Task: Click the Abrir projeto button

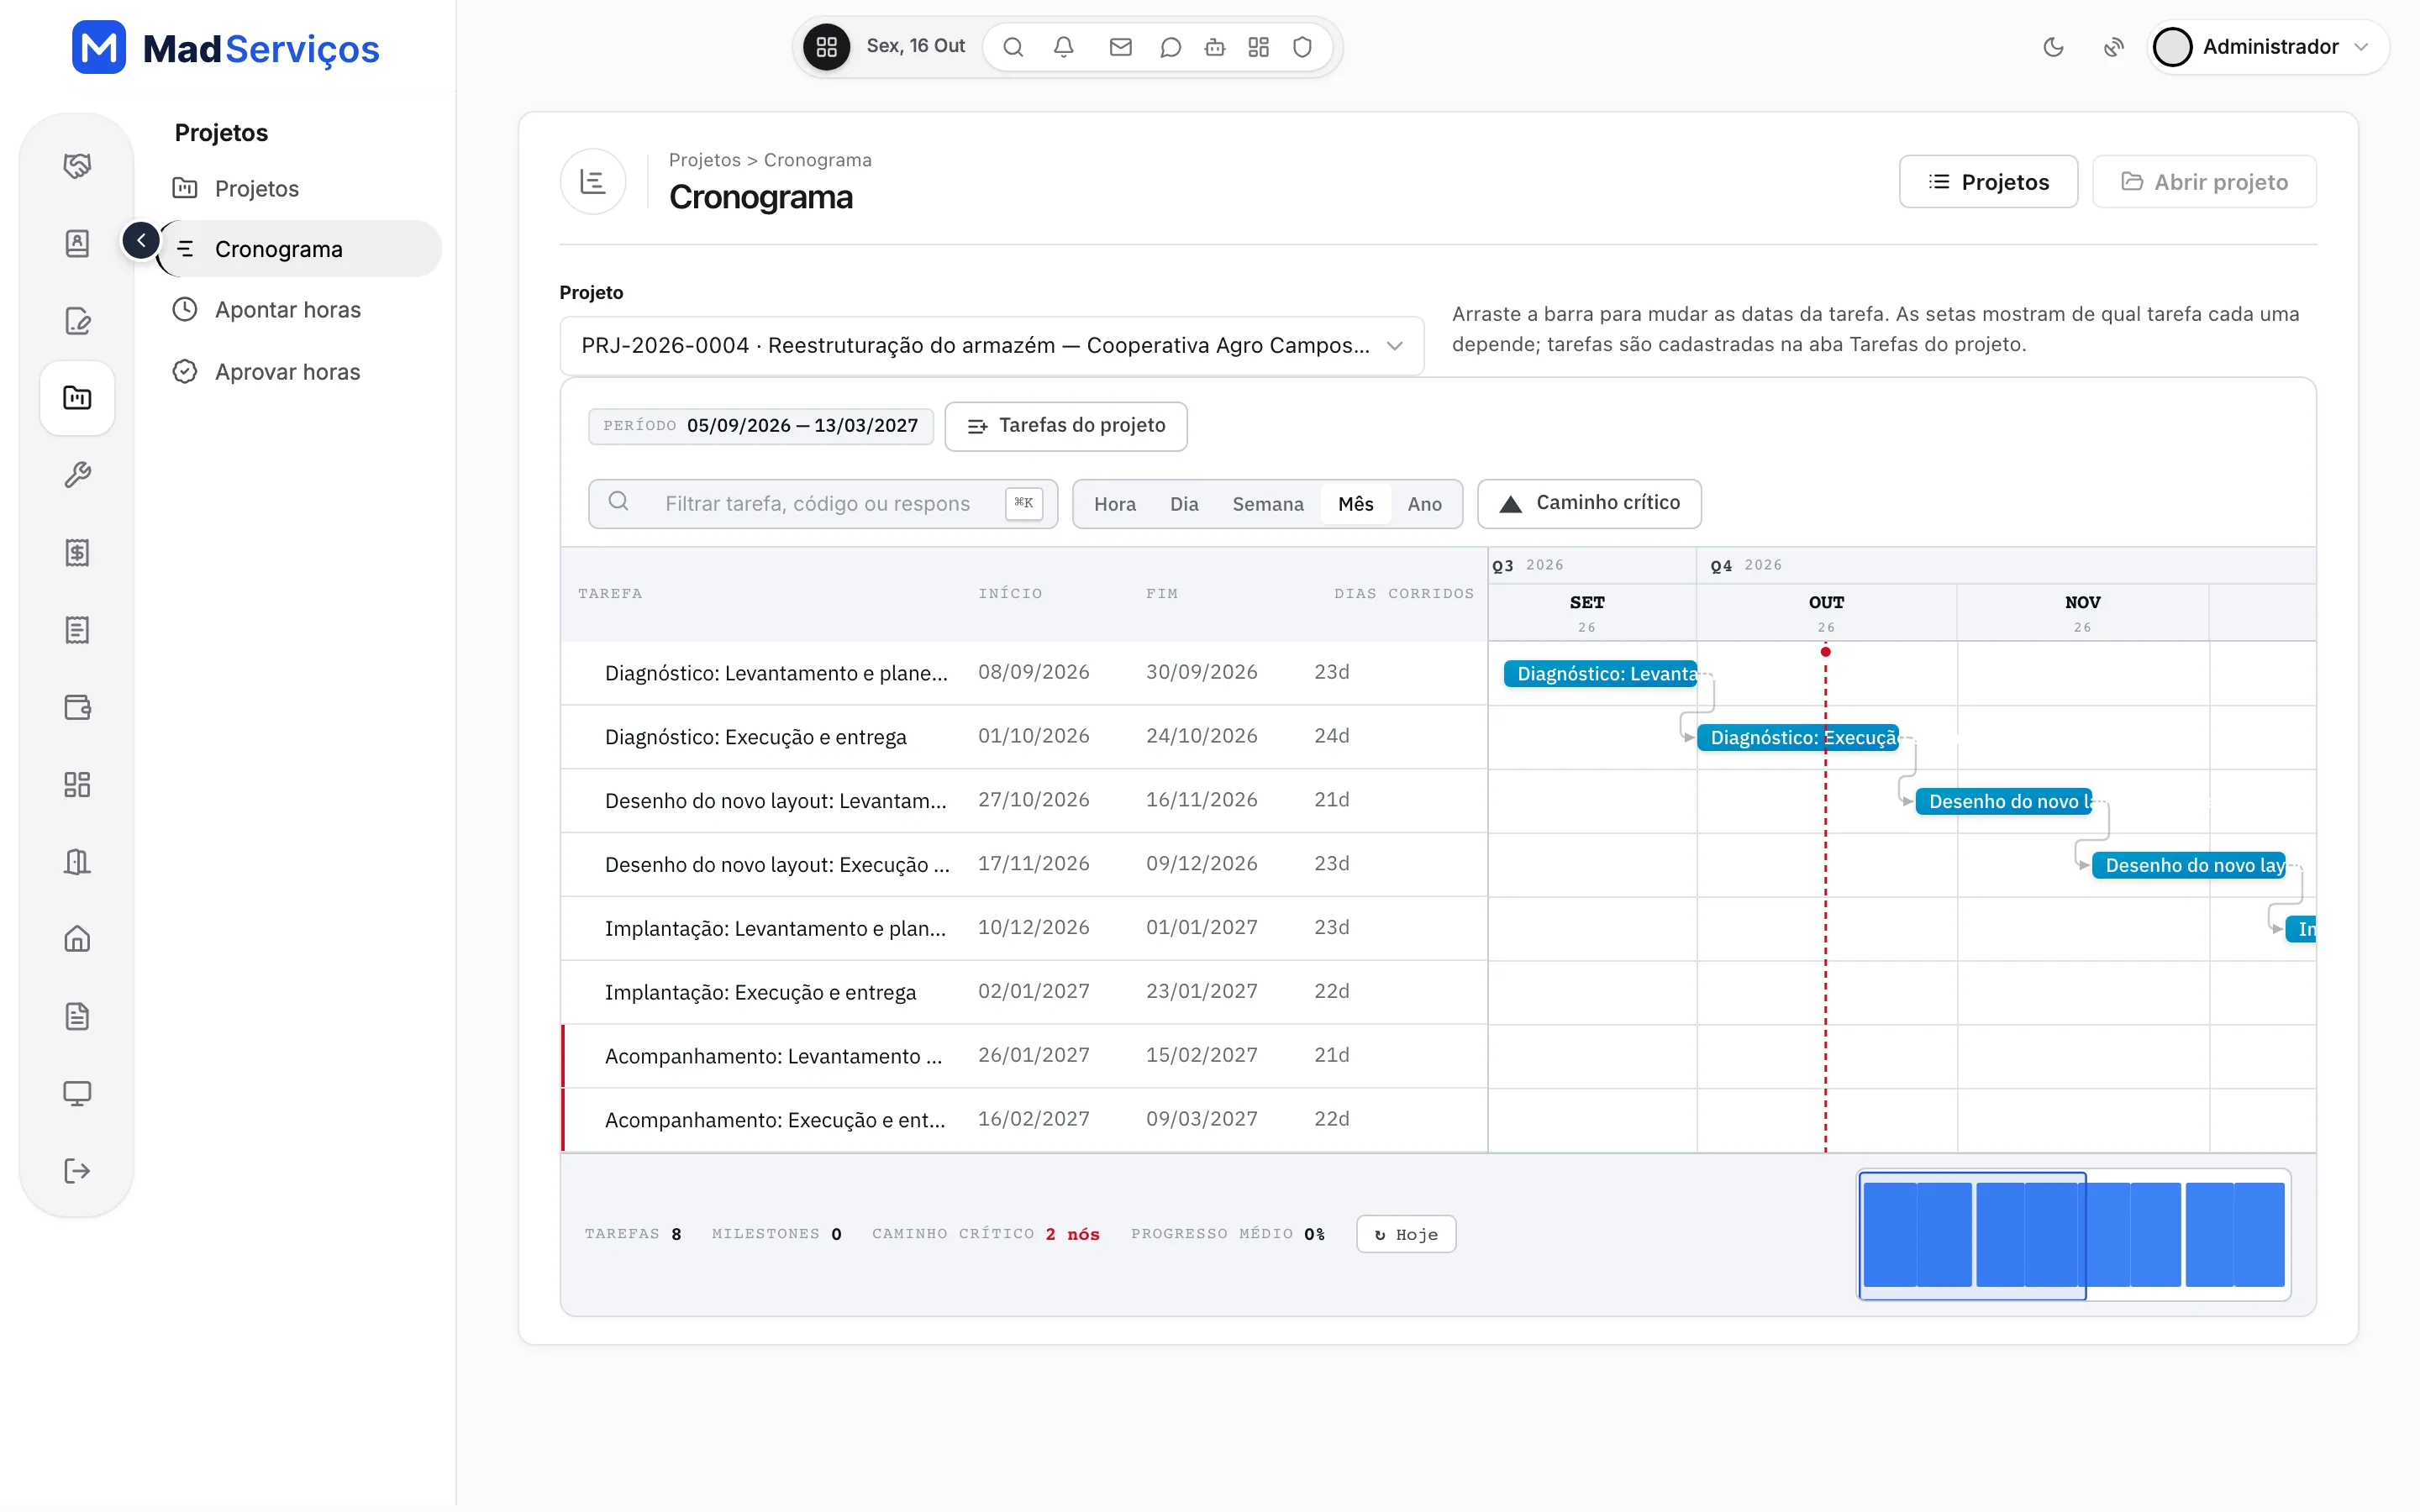Action: [2204, 182]
